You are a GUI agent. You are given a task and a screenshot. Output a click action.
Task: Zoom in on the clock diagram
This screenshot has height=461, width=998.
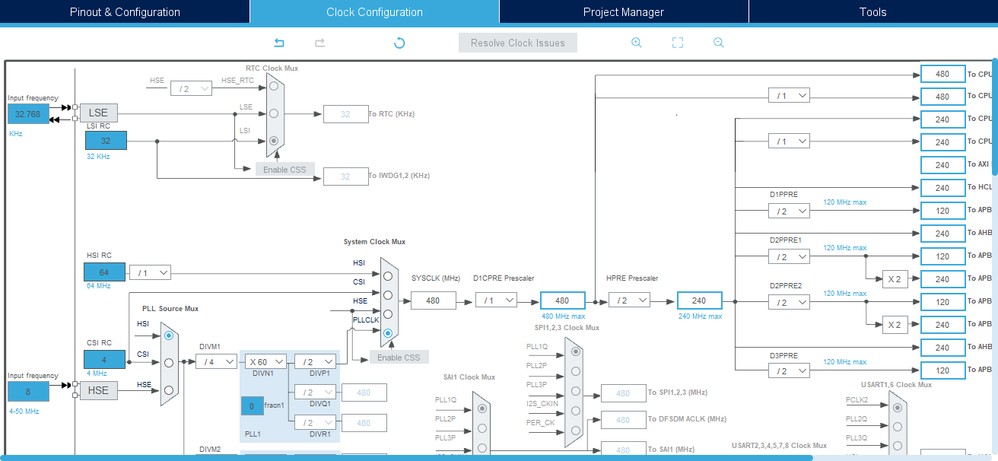636,43
